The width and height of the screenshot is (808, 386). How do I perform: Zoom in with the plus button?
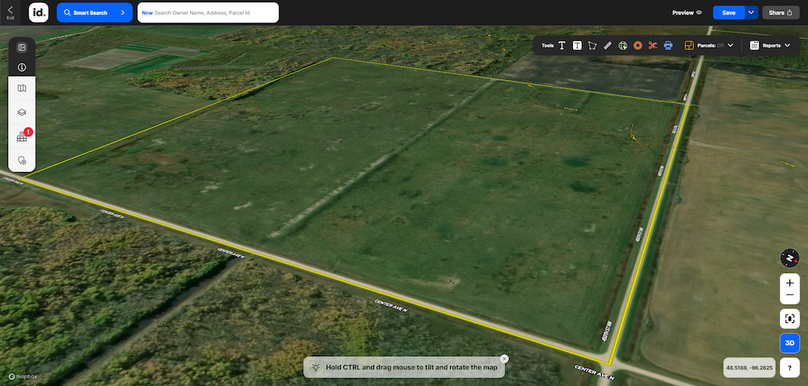(789, 283)
